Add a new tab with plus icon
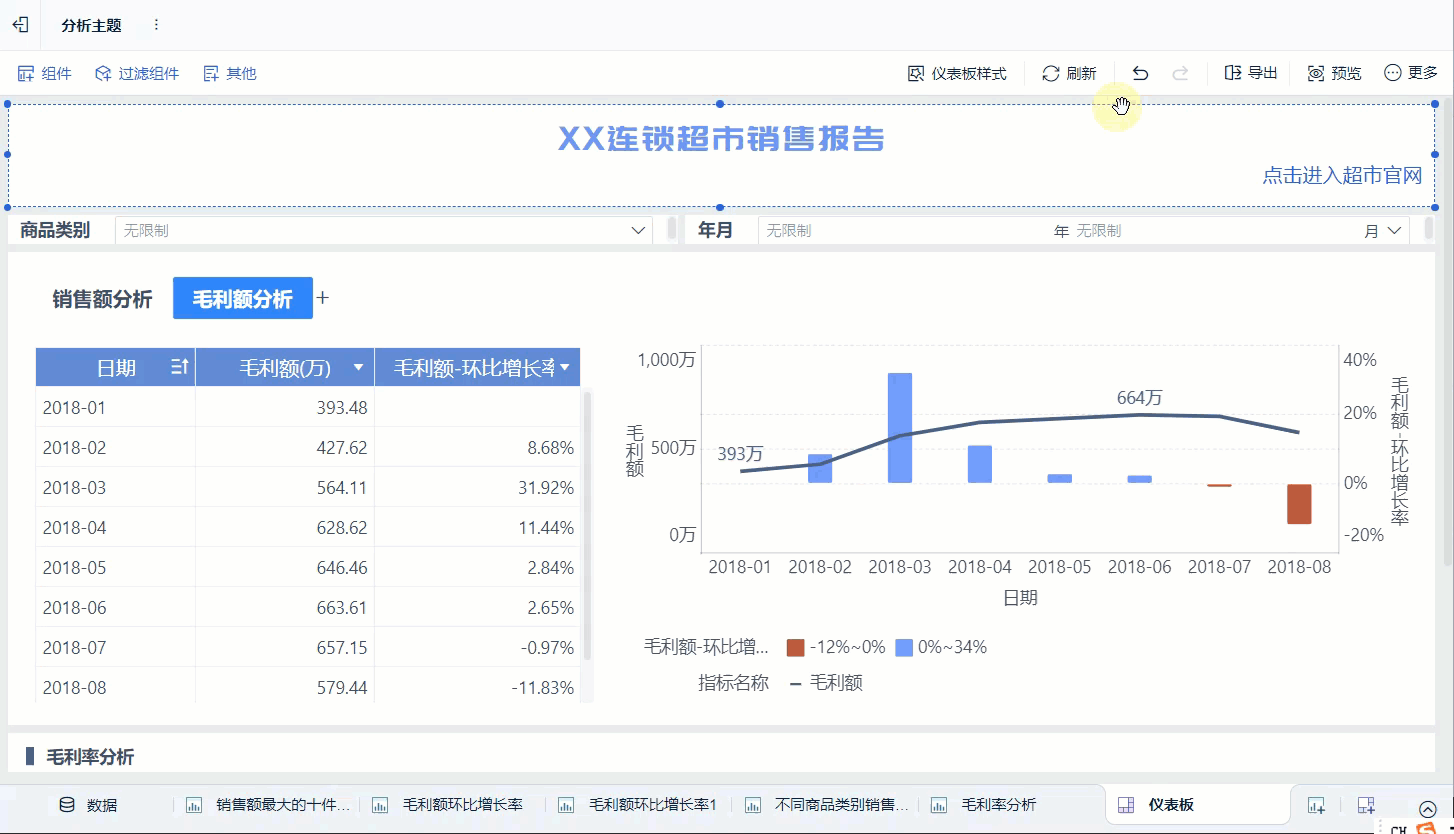This screenshot has width=1454, height=834. coord(323,298)
